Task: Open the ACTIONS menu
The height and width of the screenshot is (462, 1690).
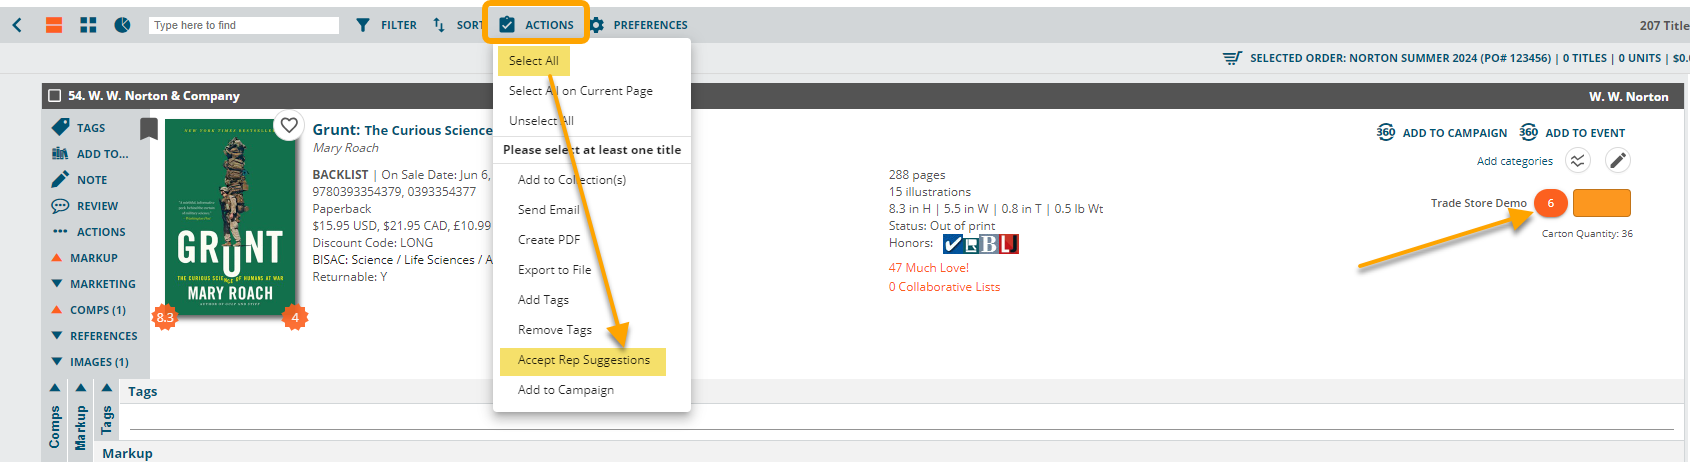Action: click(x=536, y=25)
